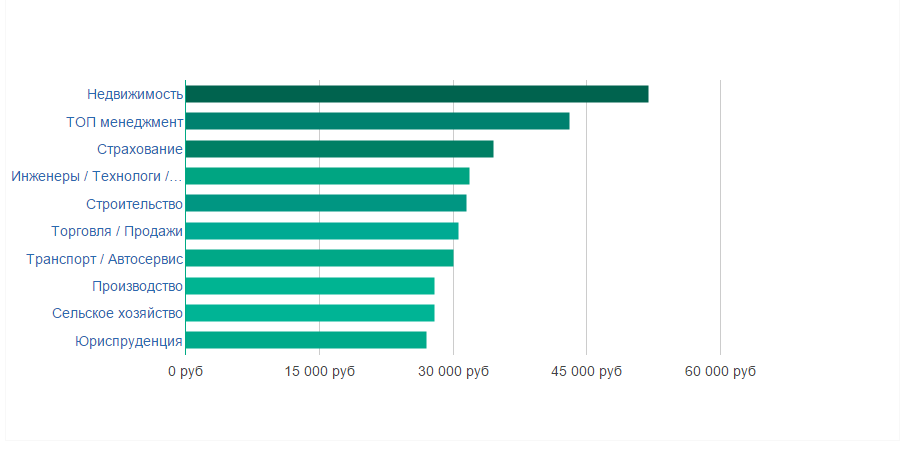The height and width of the screenshot is (474, 908).
Task: Select the Инженеры / Технологи bar
Action: [x=327, y=176]
